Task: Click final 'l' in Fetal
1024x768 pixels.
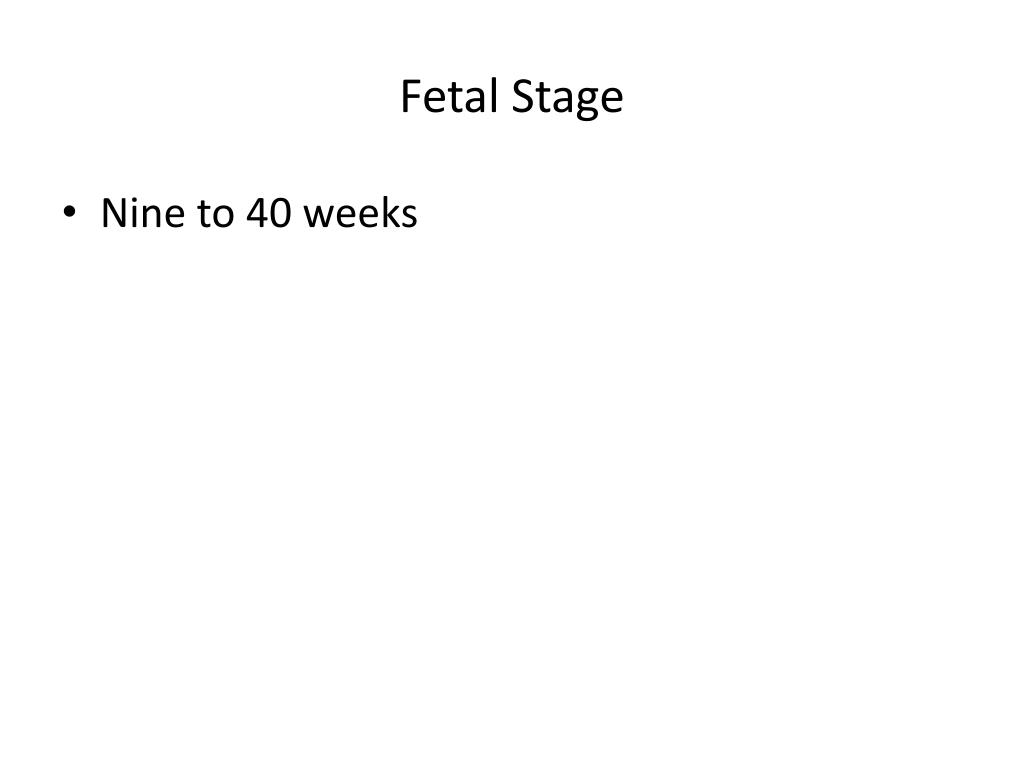Action: tap(493, 96)
